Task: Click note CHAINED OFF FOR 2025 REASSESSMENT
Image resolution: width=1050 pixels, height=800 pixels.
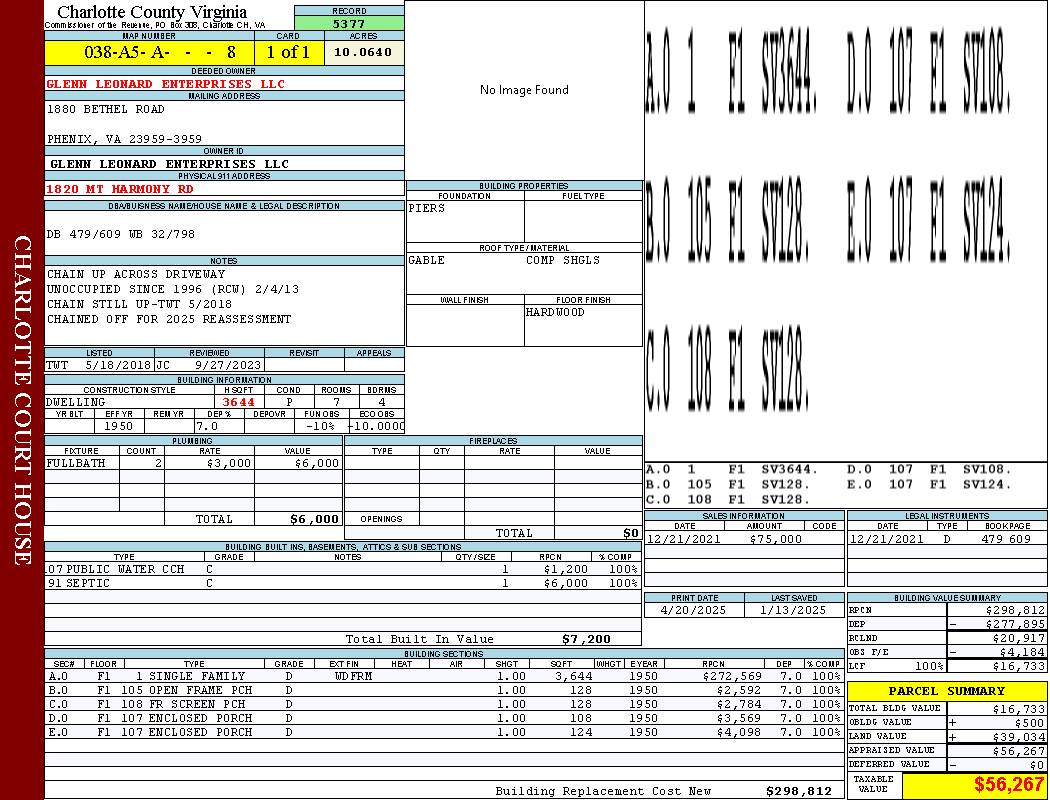Action: click(169, 319)
